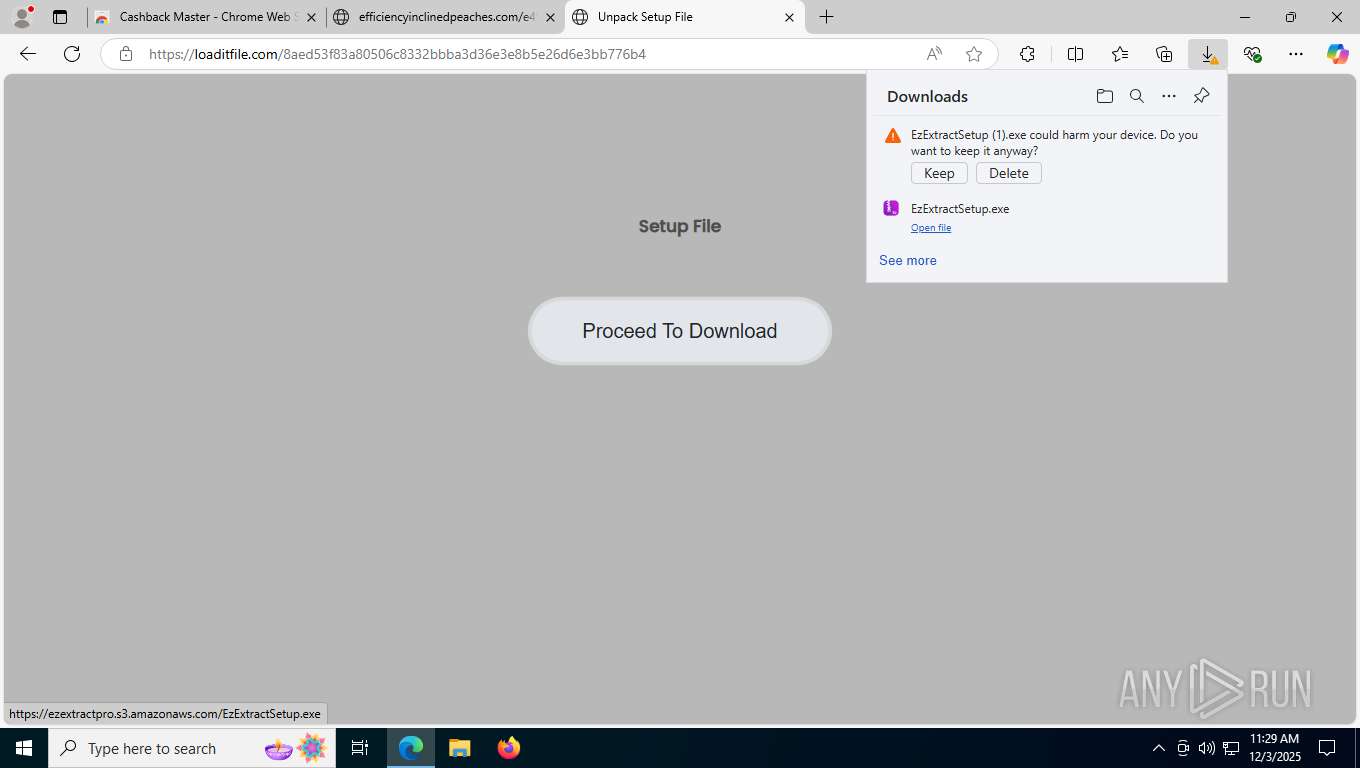
Task: Open the notification center
Action: coord(1327,748)
